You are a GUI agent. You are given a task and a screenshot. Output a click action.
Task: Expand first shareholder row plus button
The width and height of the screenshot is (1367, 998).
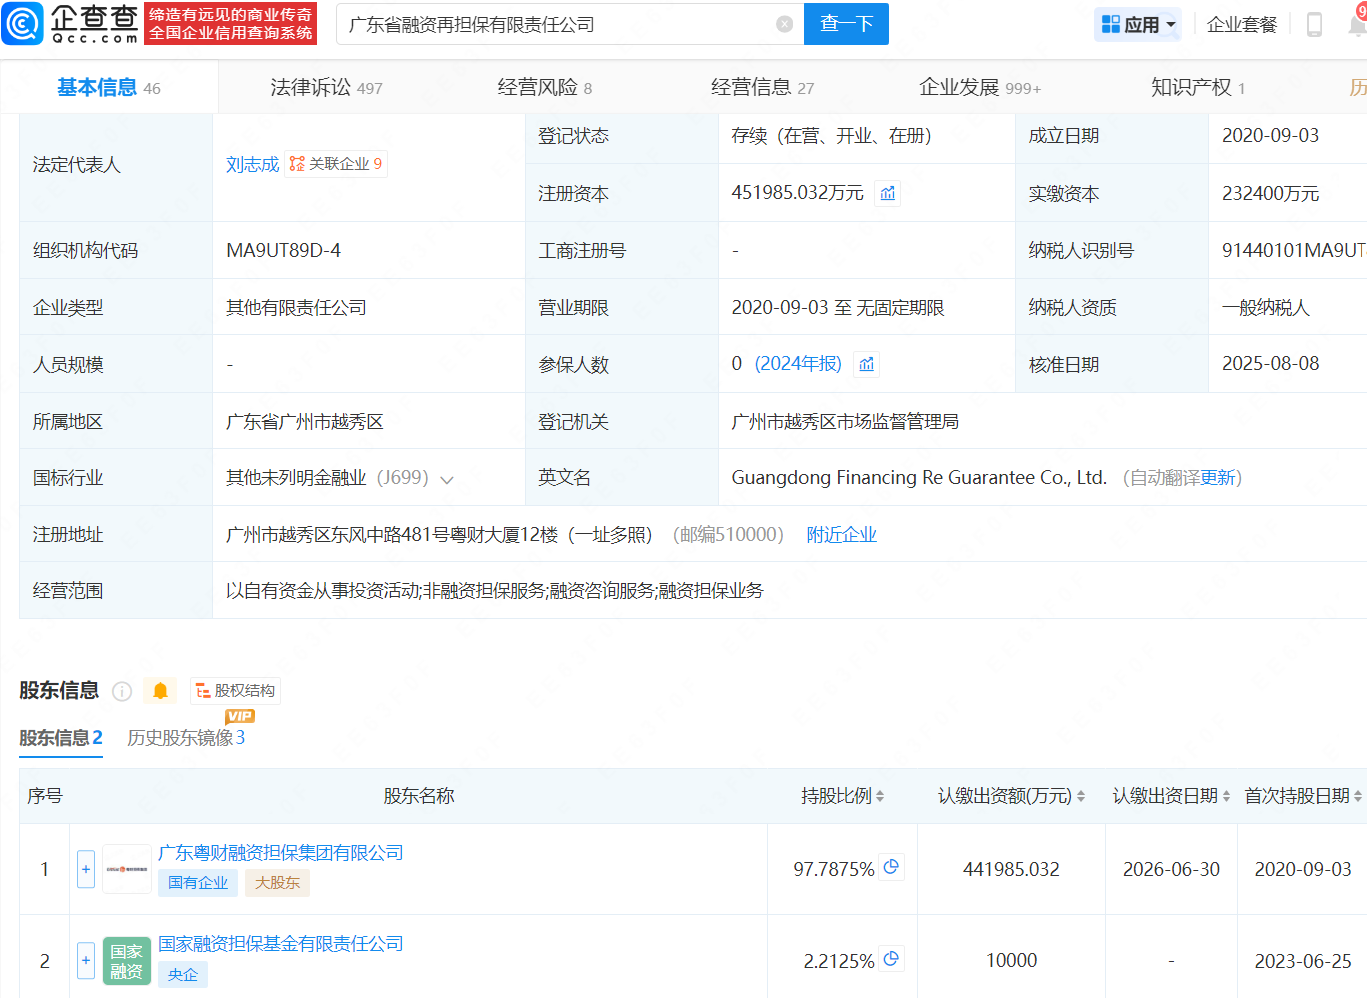86,869
